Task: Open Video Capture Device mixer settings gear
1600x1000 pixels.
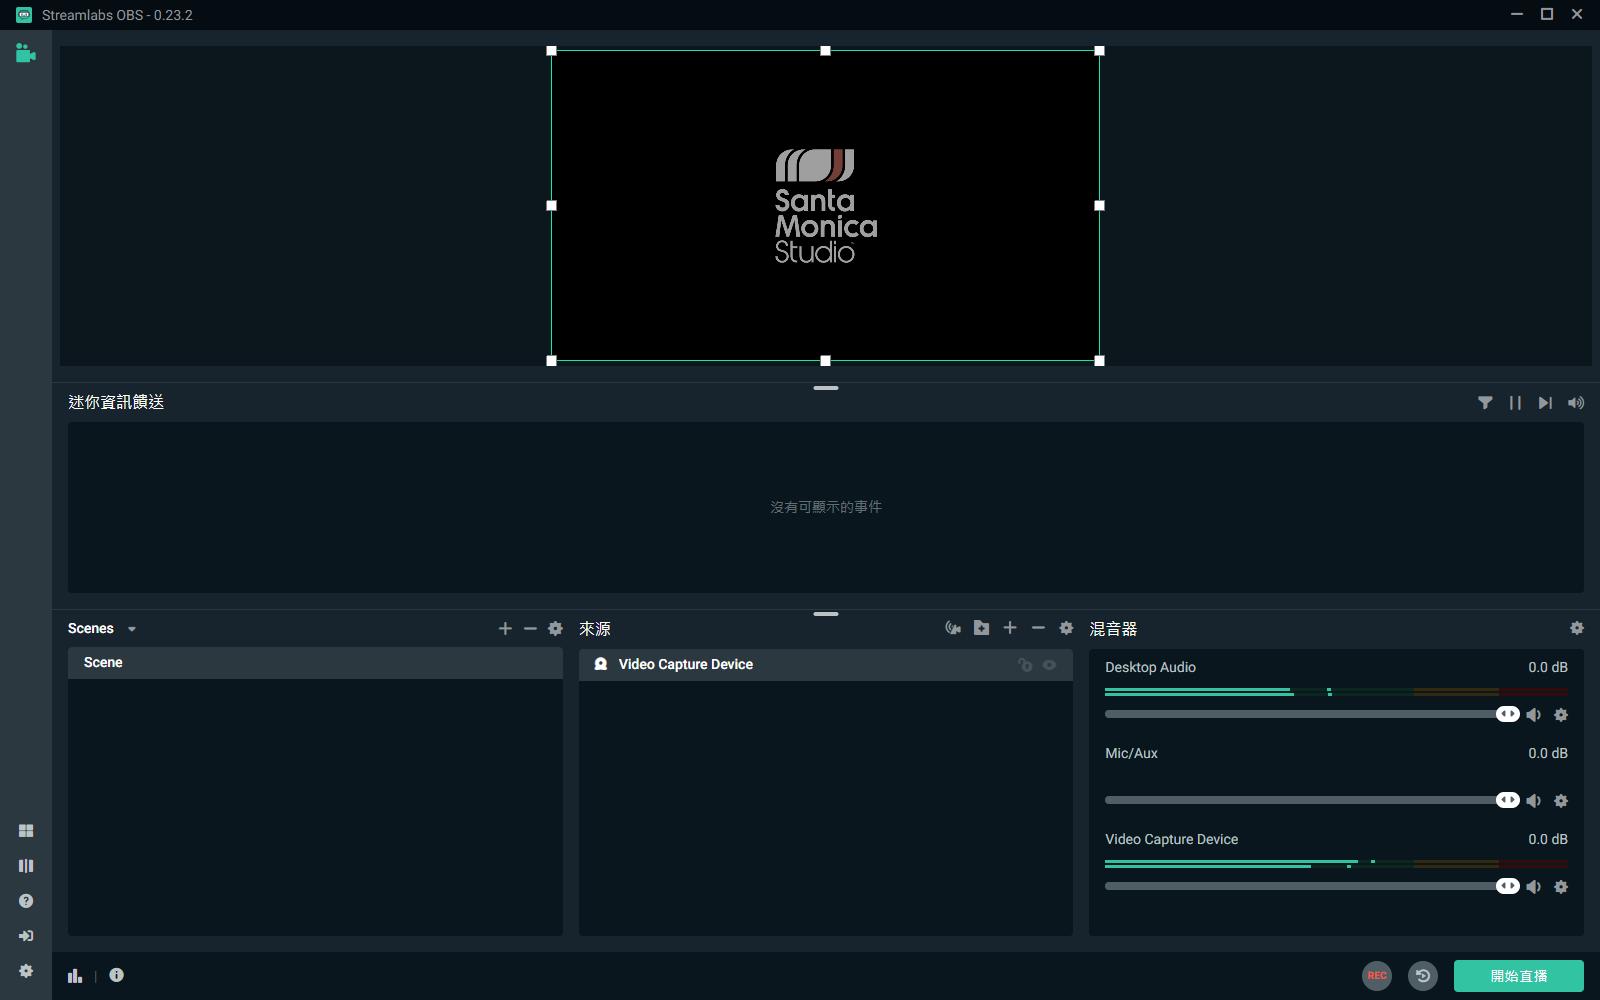Action: coord(1561,887)
